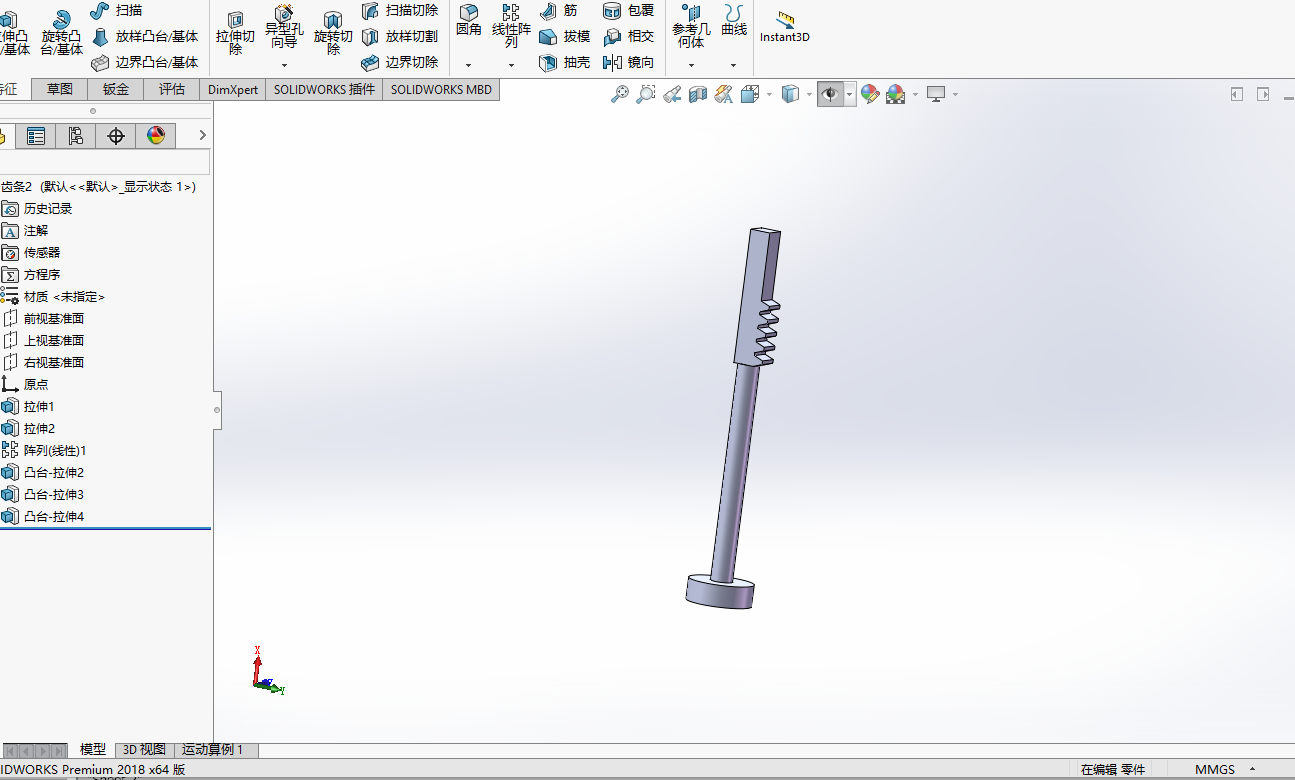Select 前视基准面 plane in tree
Screen dimensions: 1295x780
point(54,319)
